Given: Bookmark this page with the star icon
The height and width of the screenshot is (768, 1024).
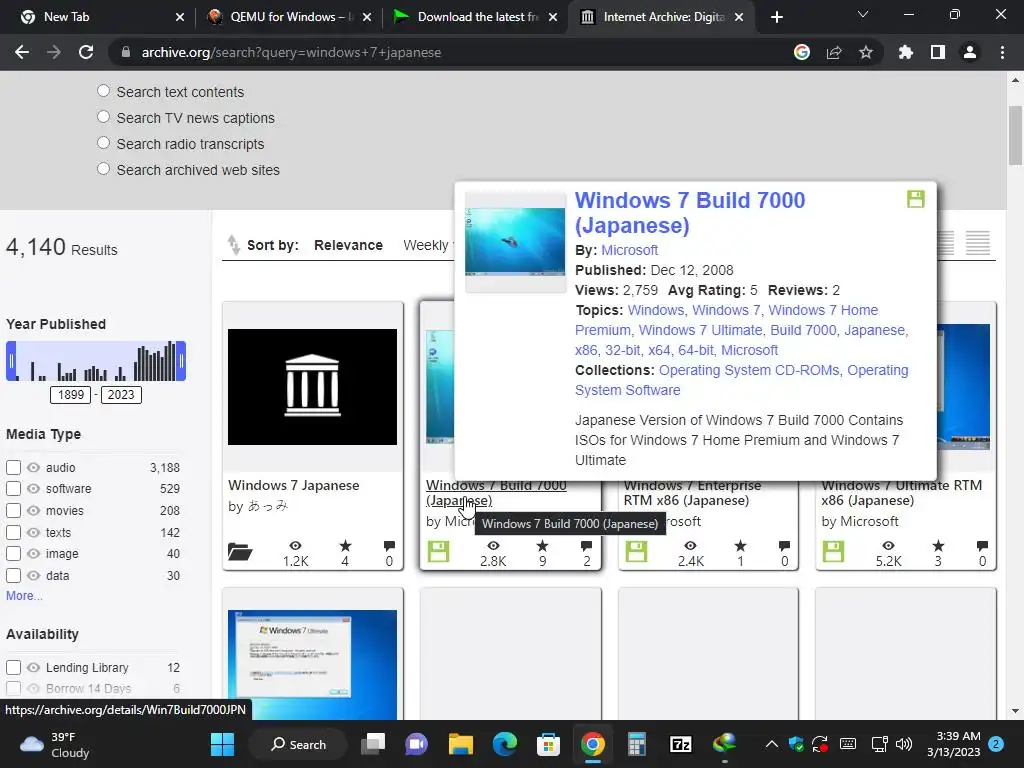Looking at the screenshot, I should [866, 52].
